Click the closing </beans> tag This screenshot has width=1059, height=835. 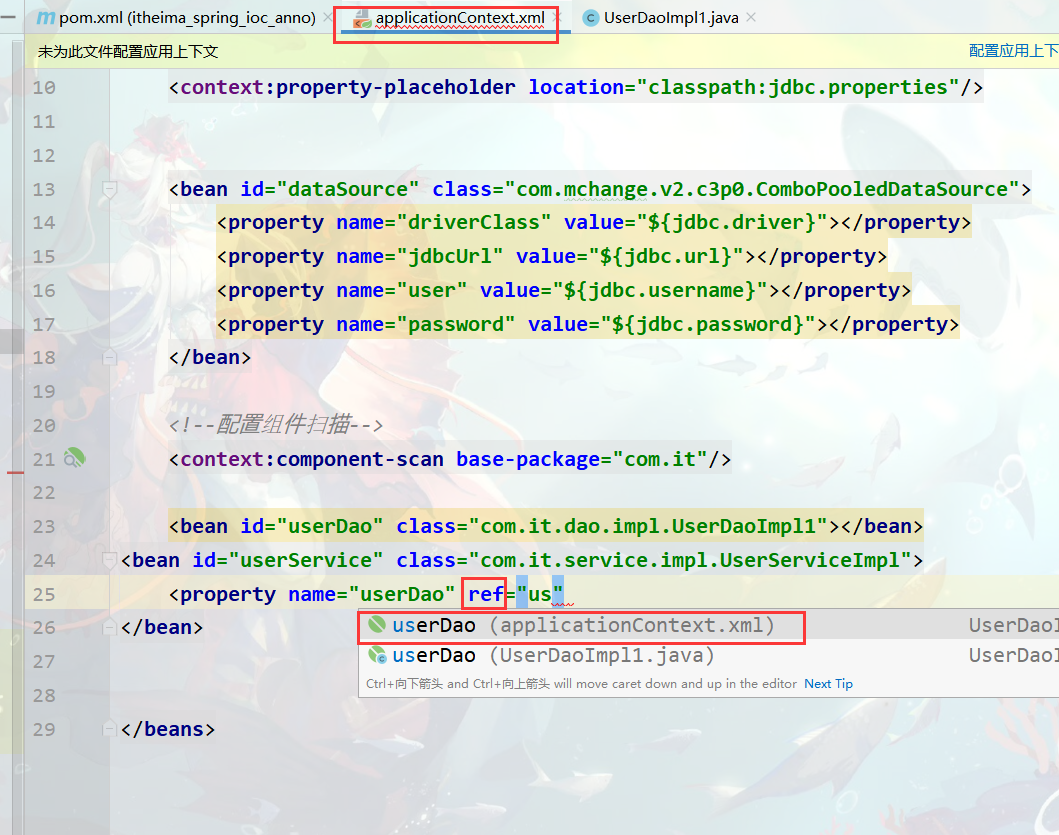(x=168, y=729)
